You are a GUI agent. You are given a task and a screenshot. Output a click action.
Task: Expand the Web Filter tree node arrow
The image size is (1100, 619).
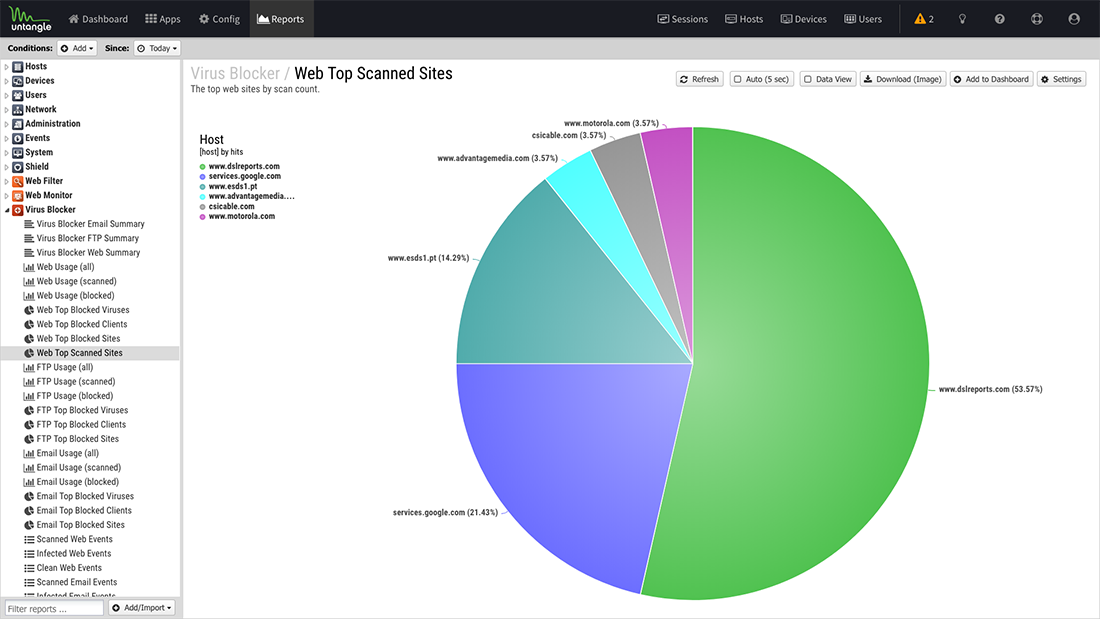click(x=6, y=181)
